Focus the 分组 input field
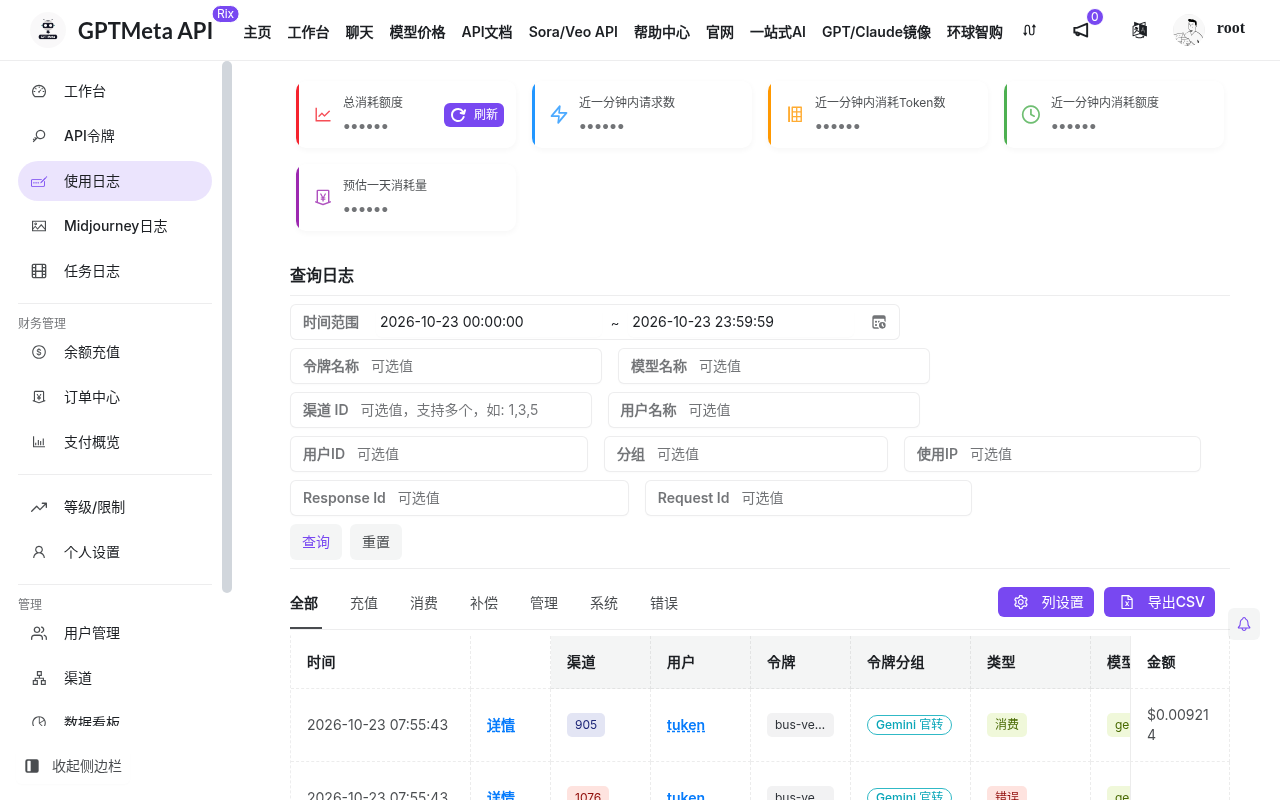Image resolution: width=1280 pixels, height=800 pixels. coord(746,454)
